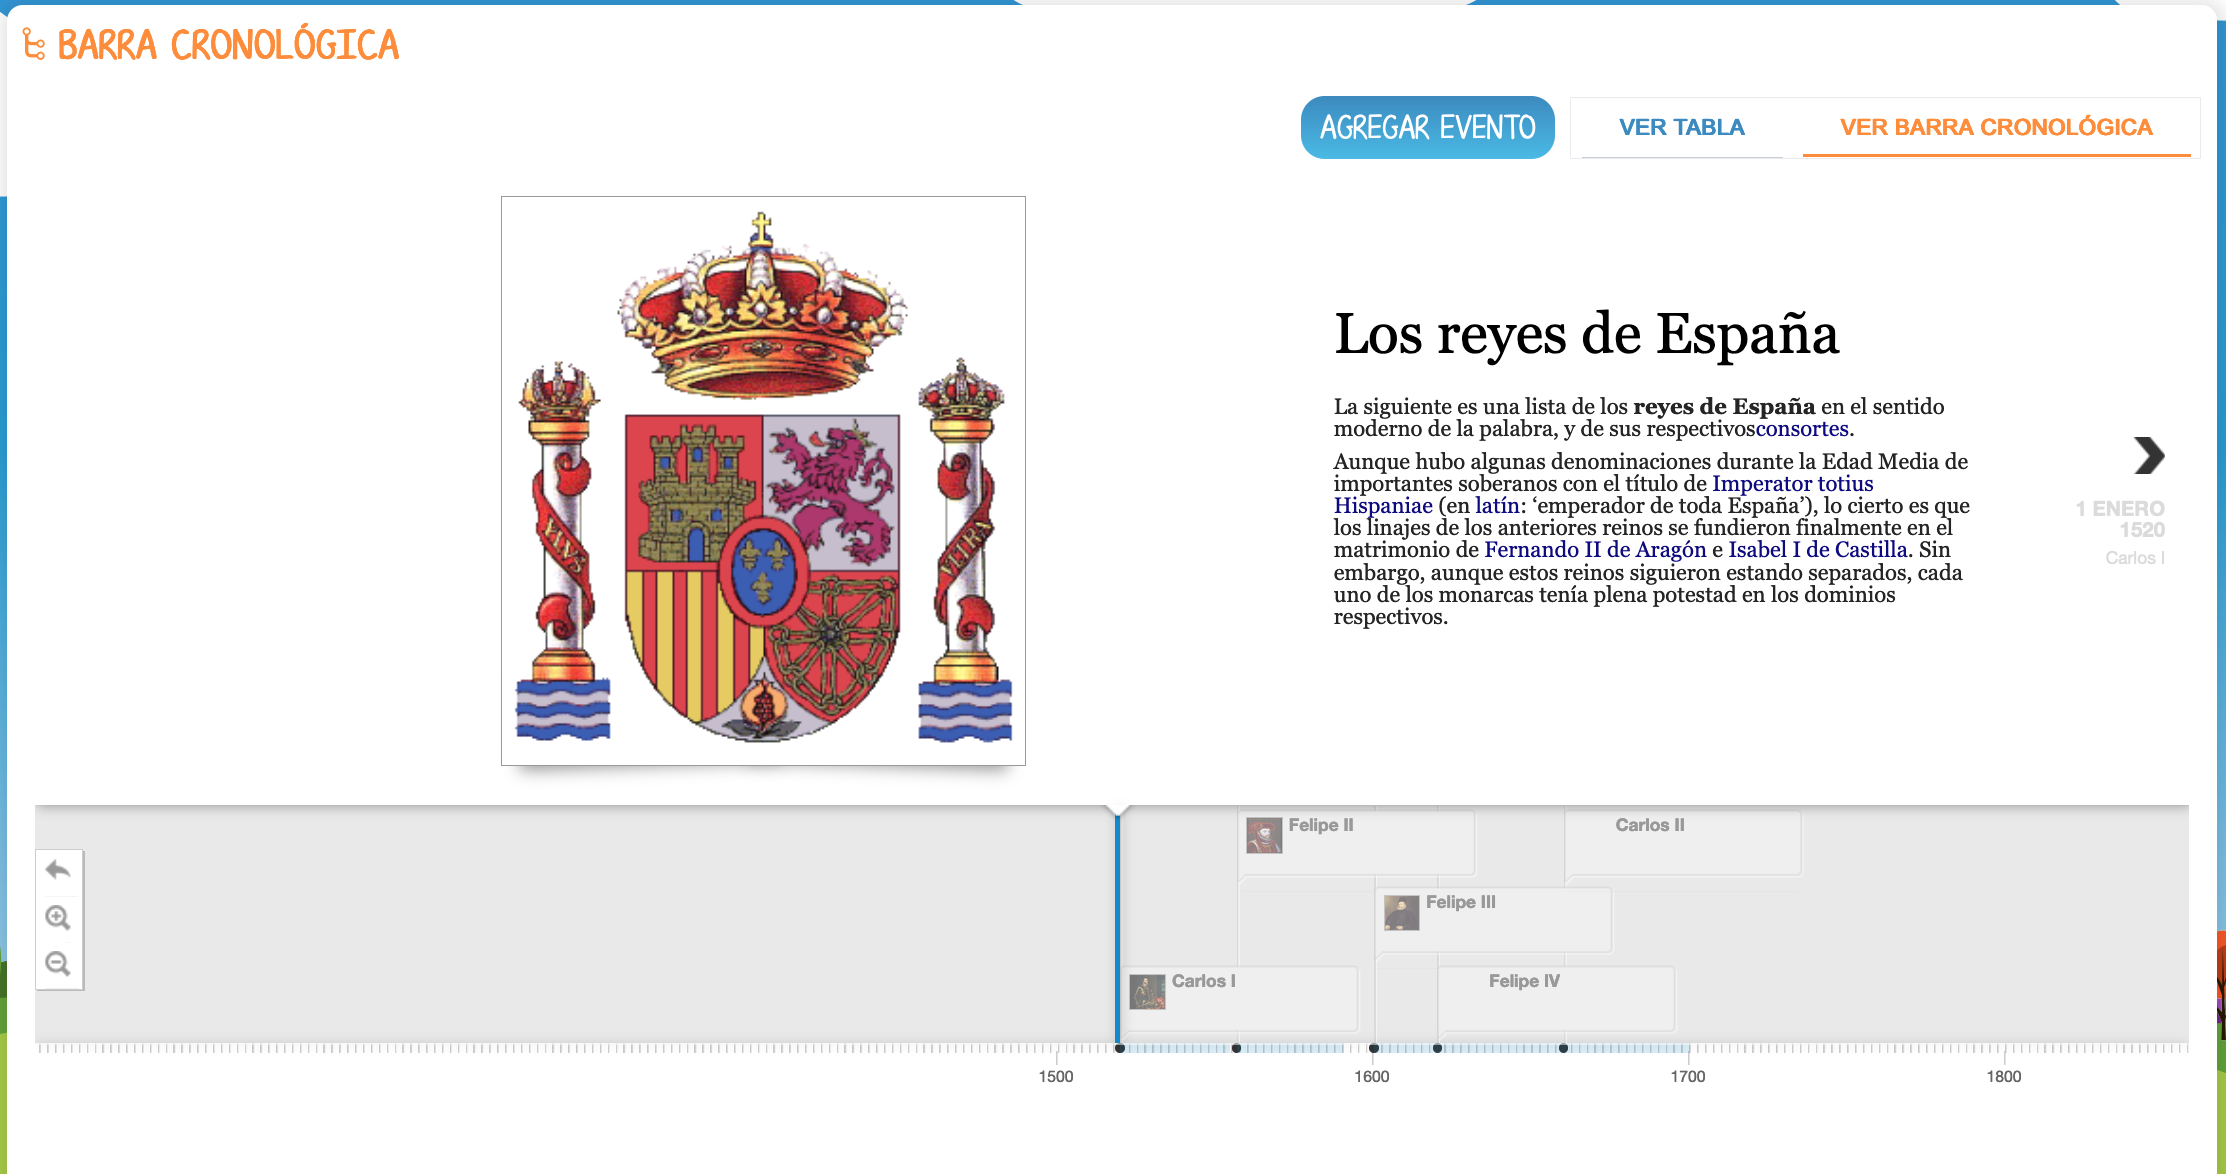
Task: Open the Isabel I de Castilla link
Action: click(1818, 550)
